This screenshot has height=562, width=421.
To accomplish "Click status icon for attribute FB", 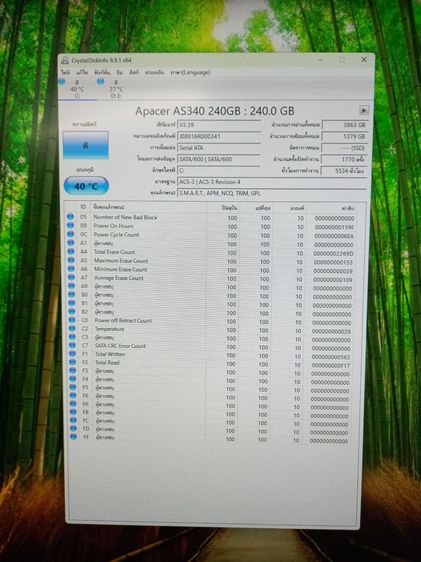I will point(73,411).
